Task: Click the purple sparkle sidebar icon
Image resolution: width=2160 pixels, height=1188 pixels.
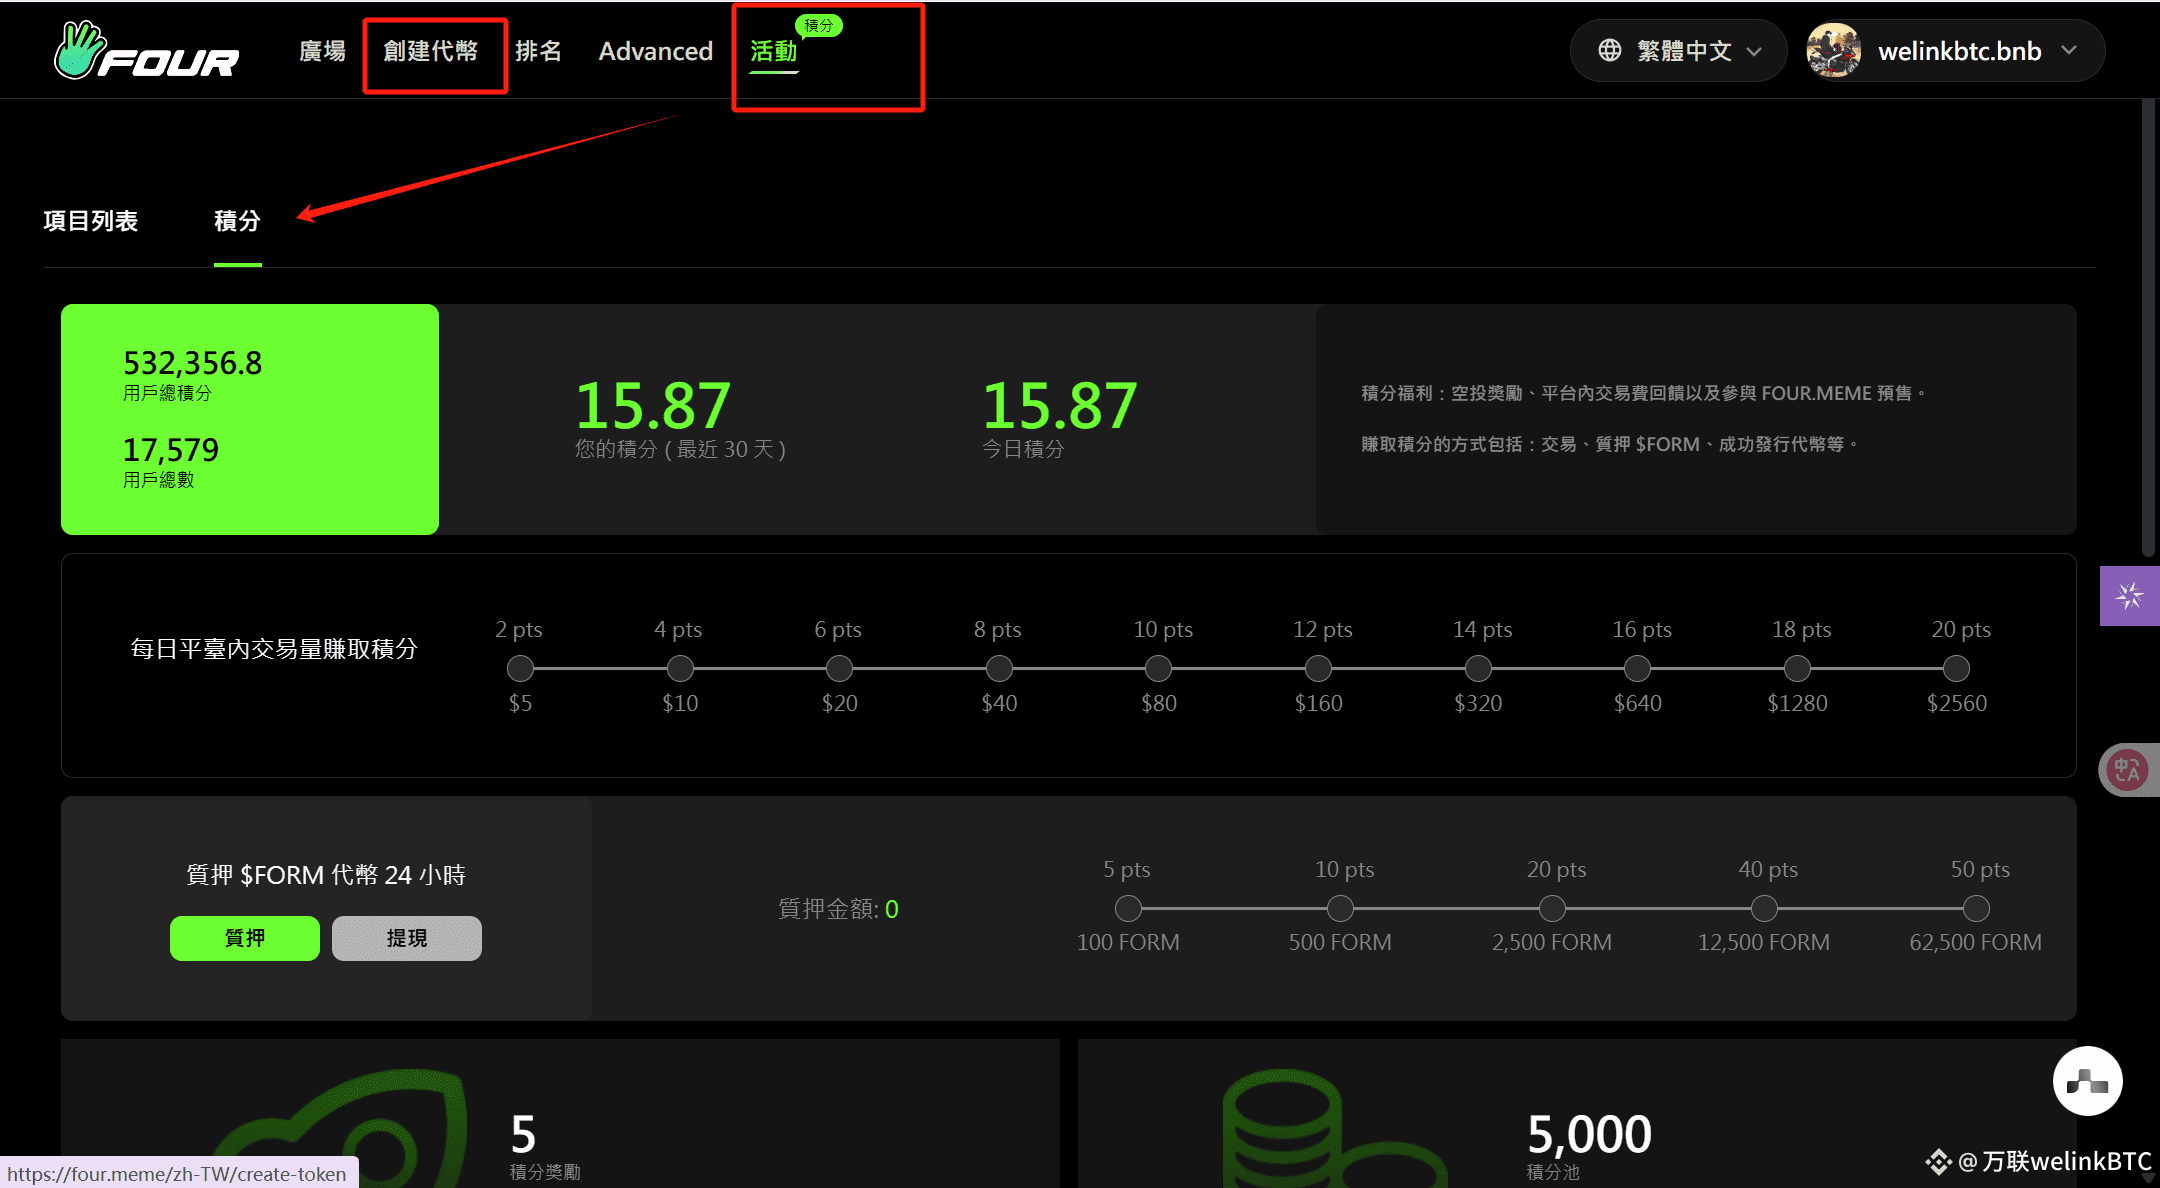Action: click(2129, 596)
